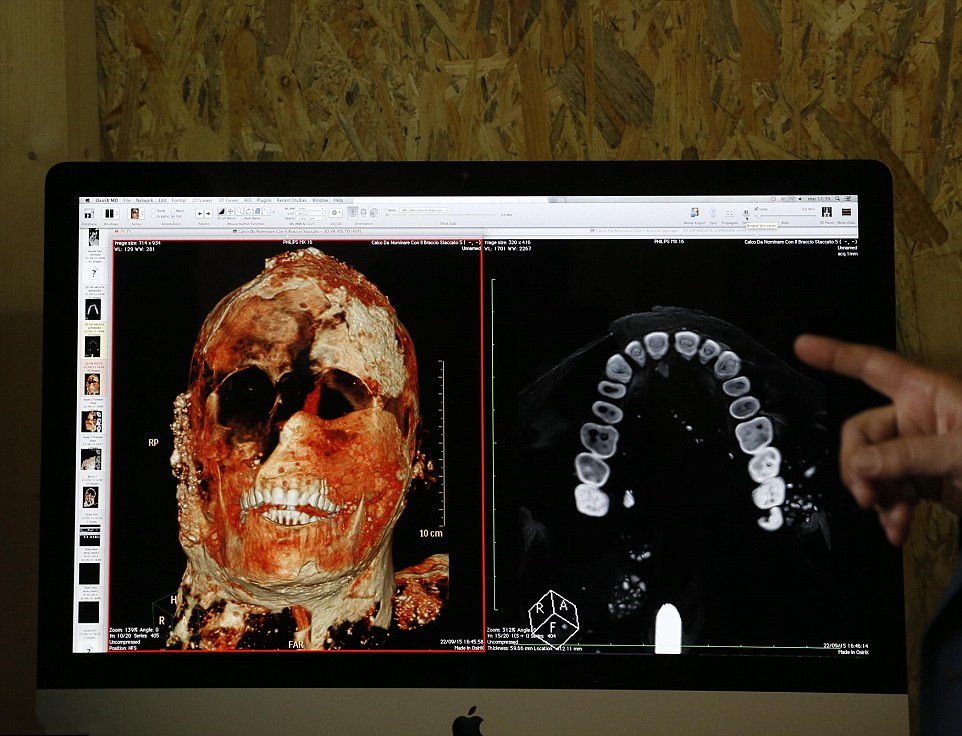Click the orientation cube in right viewer
Image resolution: width=962 pixels, height=736 pixels.
pos(553,618)
